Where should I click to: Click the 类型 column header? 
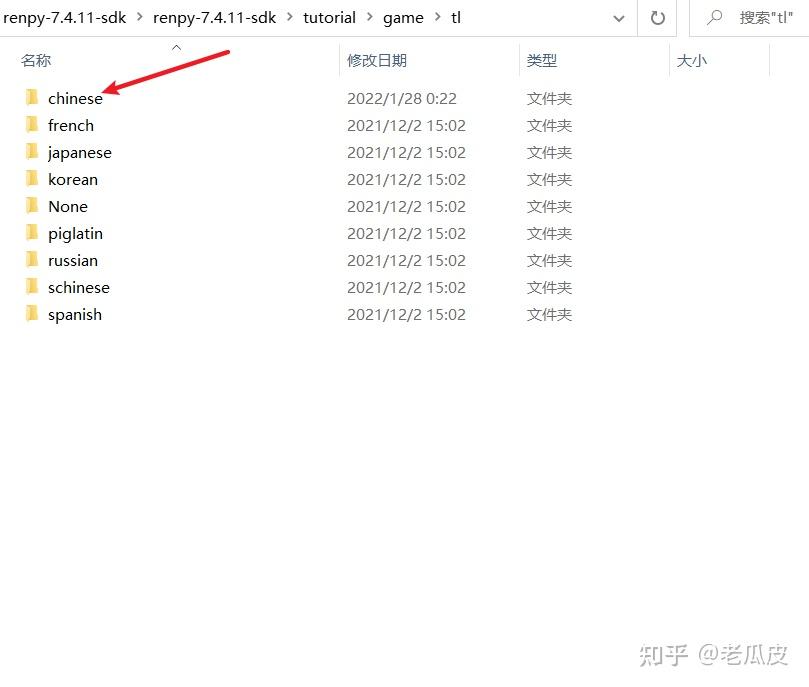click(x=541, y=60)
